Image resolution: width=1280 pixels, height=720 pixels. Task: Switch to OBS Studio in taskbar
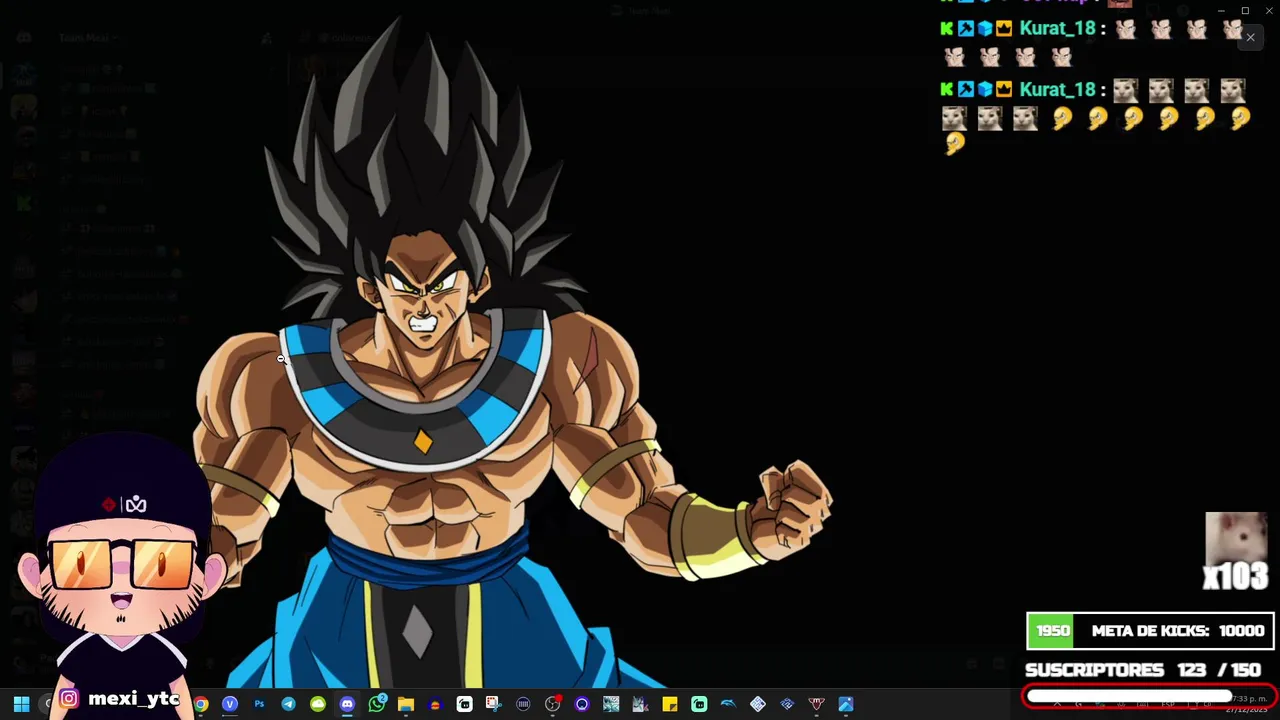click(x=553, y=704)
